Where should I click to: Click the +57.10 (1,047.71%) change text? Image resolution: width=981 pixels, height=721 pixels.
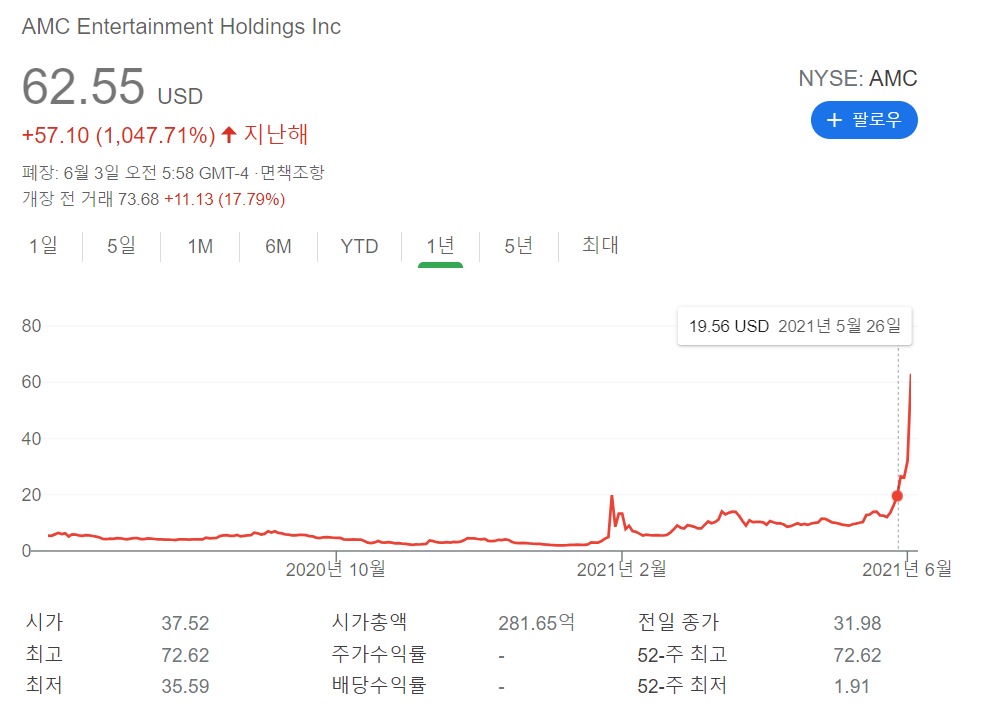pyautogui.click(x=119, y=135)
